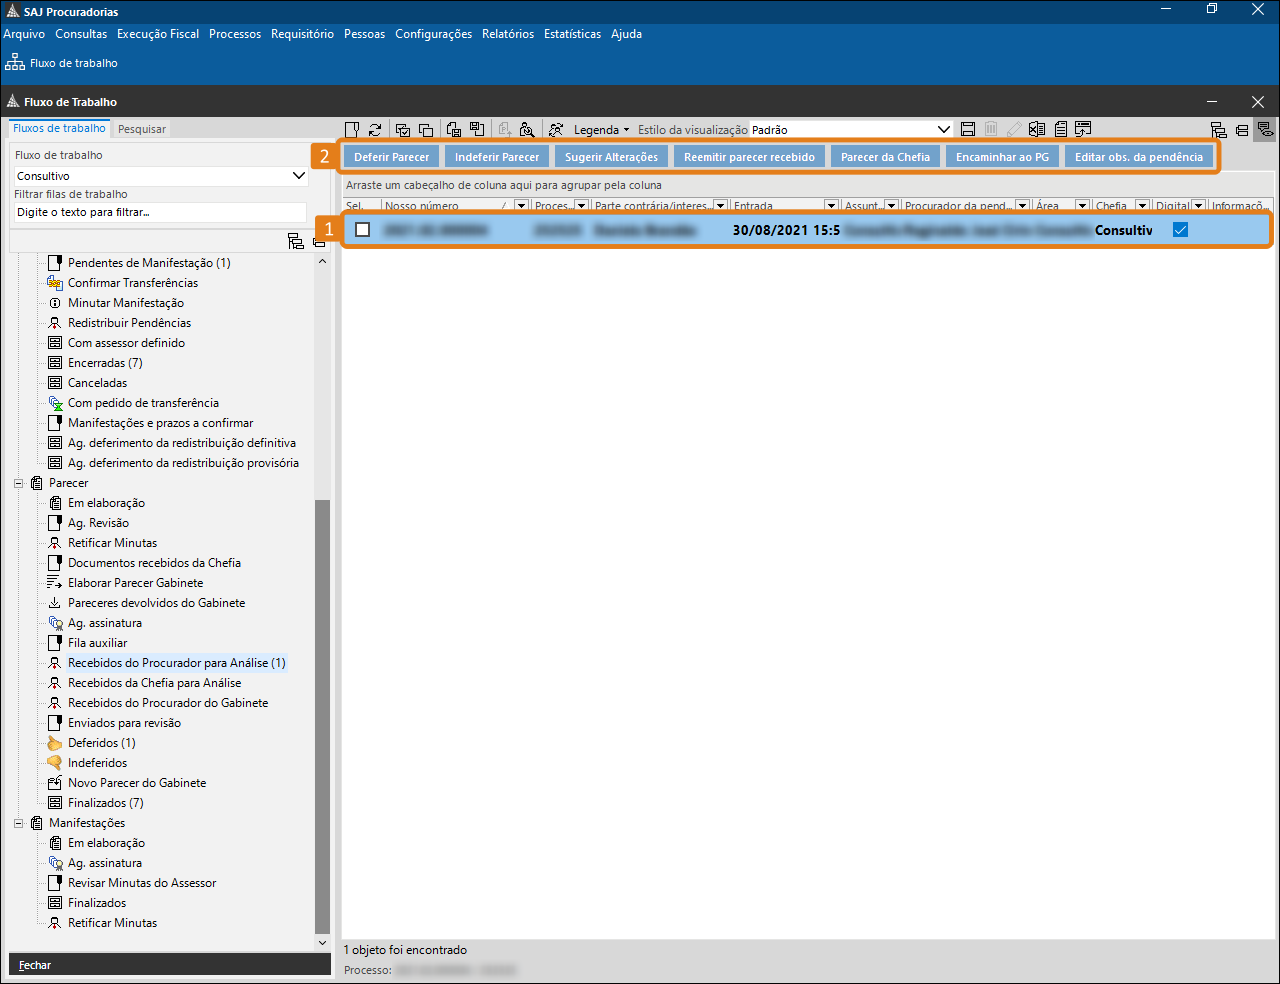
Task: Open the Execução Fiscal menu
Action: pos(157,34)
